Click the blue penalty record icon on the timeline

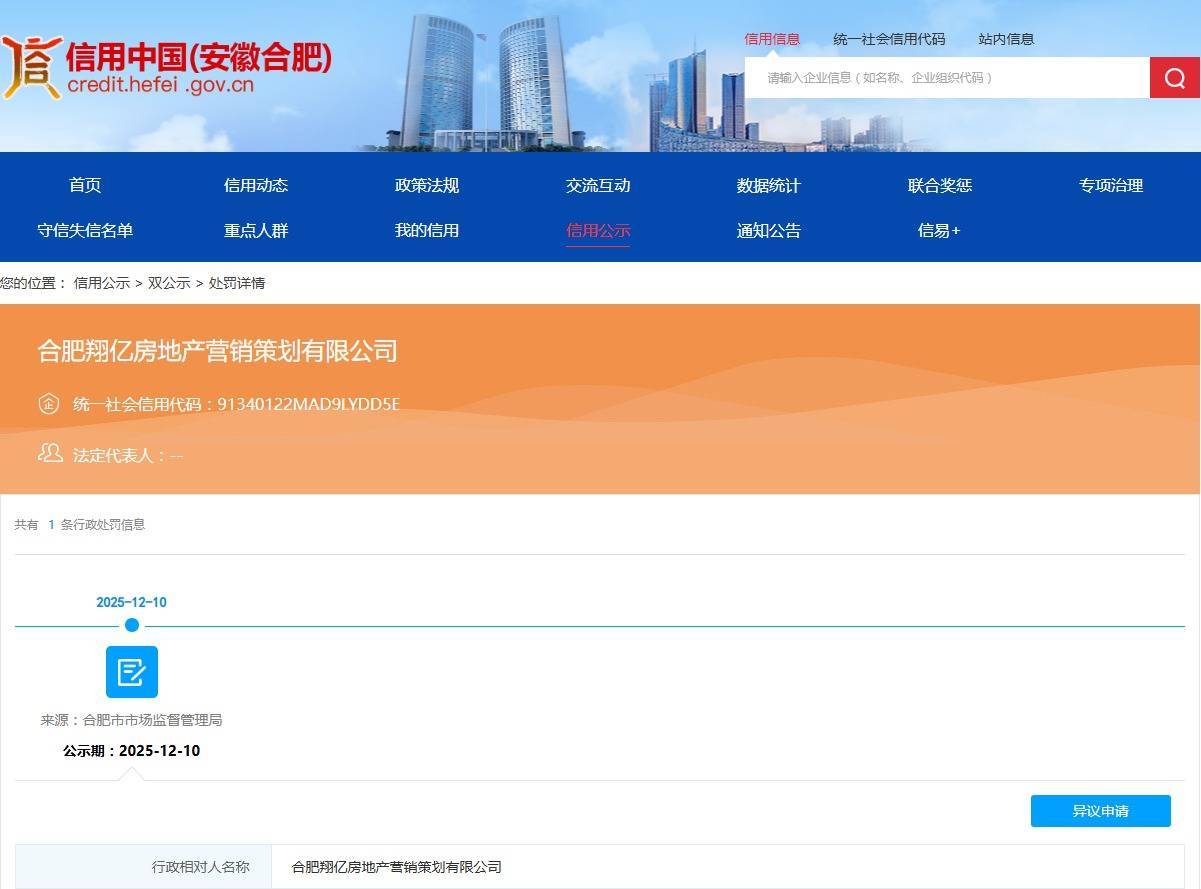tap(132, 672)
